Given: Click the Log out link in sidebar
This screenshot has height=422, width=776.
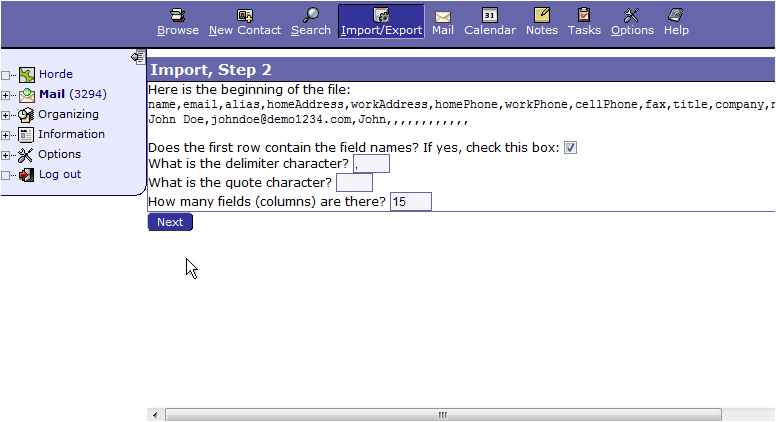Looking at the screenshot, I should pos(59,174).
